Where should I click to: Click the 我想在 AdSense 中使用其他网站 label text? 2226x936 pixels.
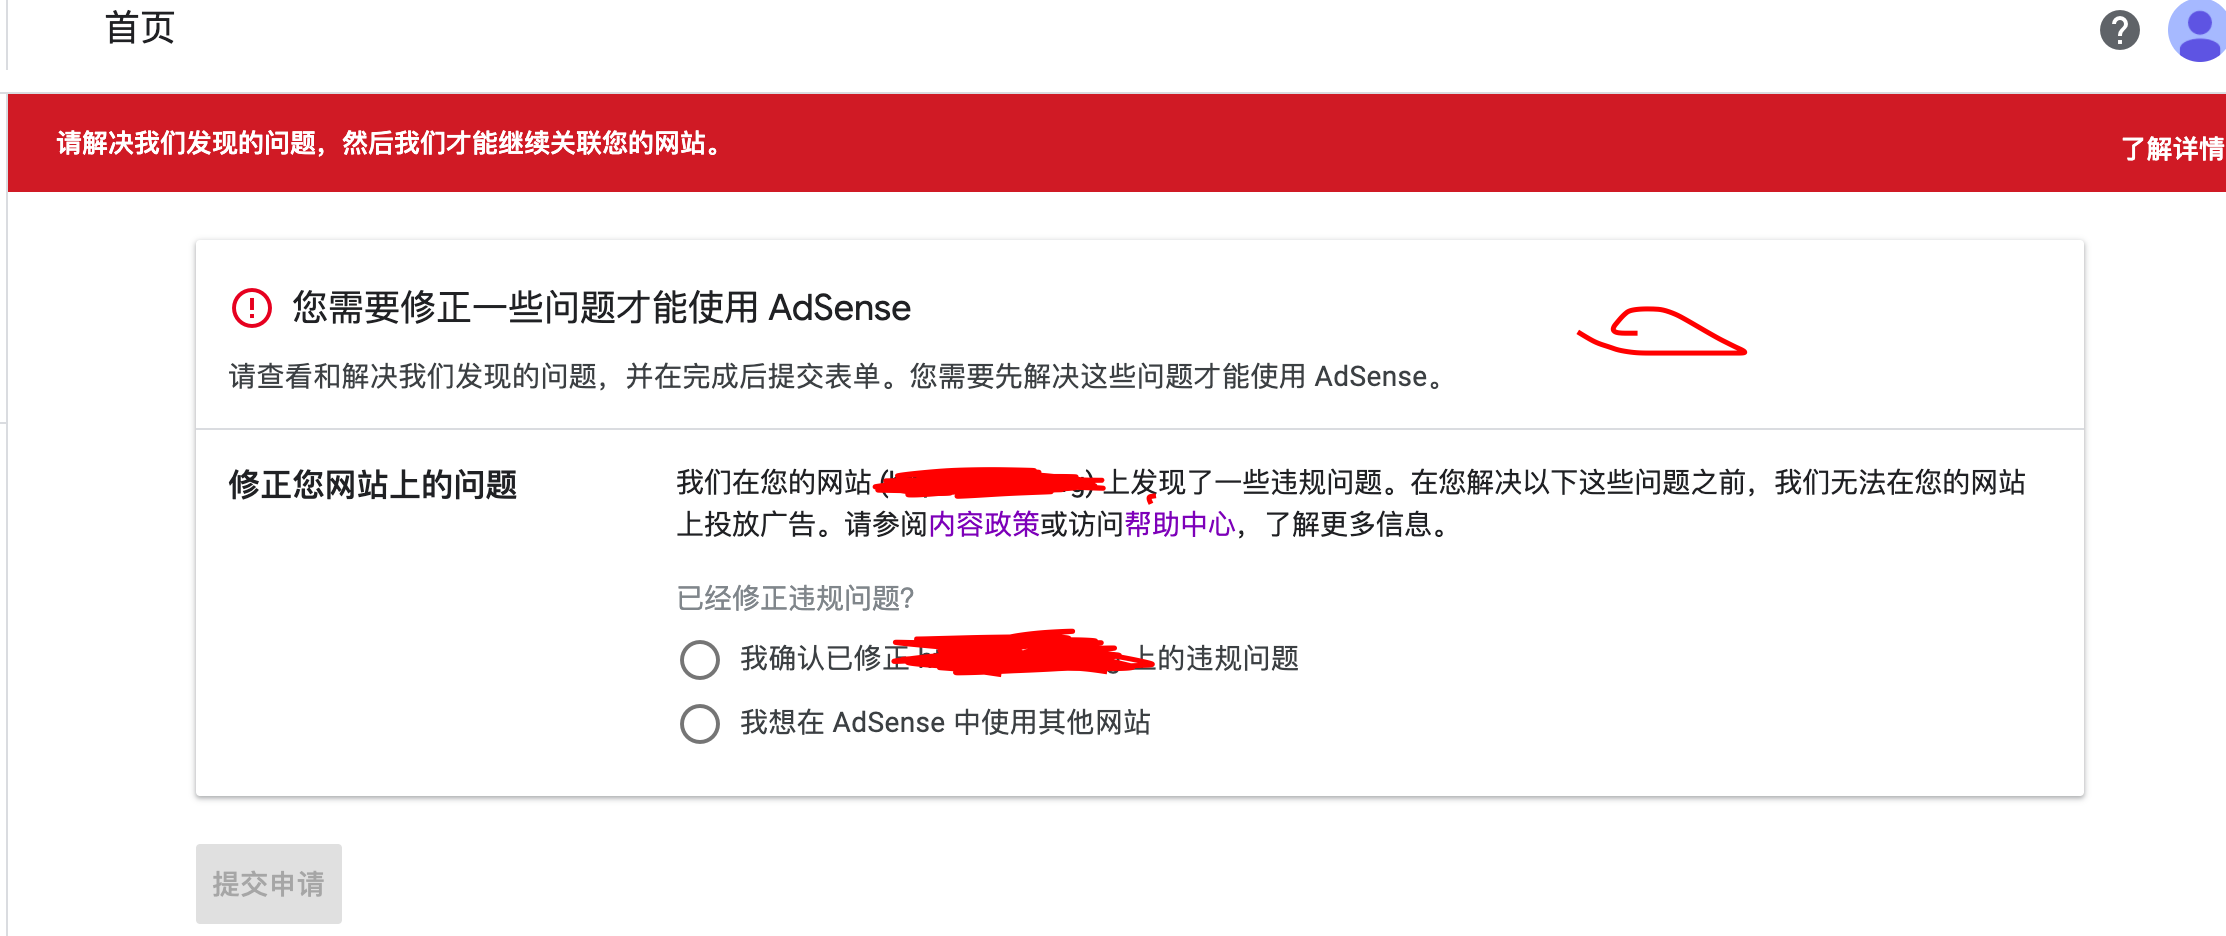[x=945, y=722]
